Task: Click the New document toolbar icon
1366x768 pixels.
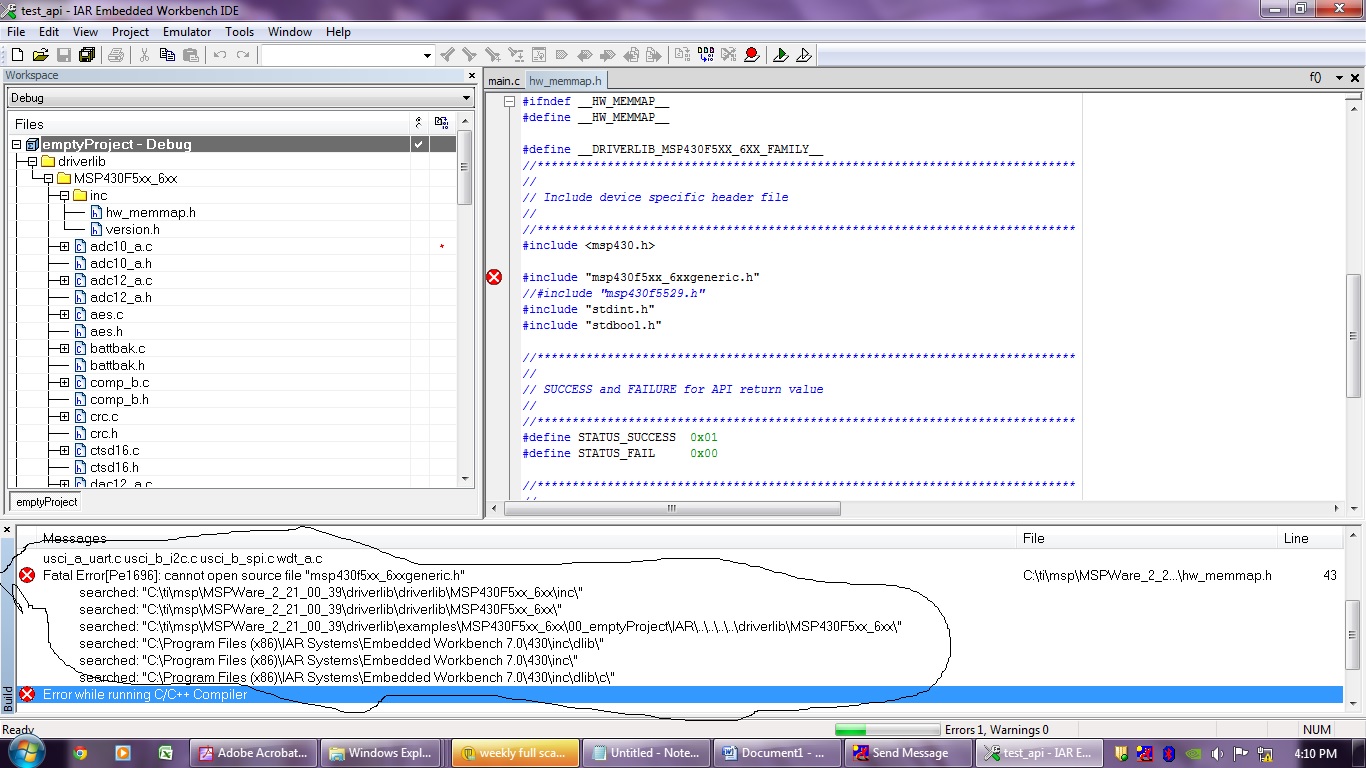Action: point(17,55)
